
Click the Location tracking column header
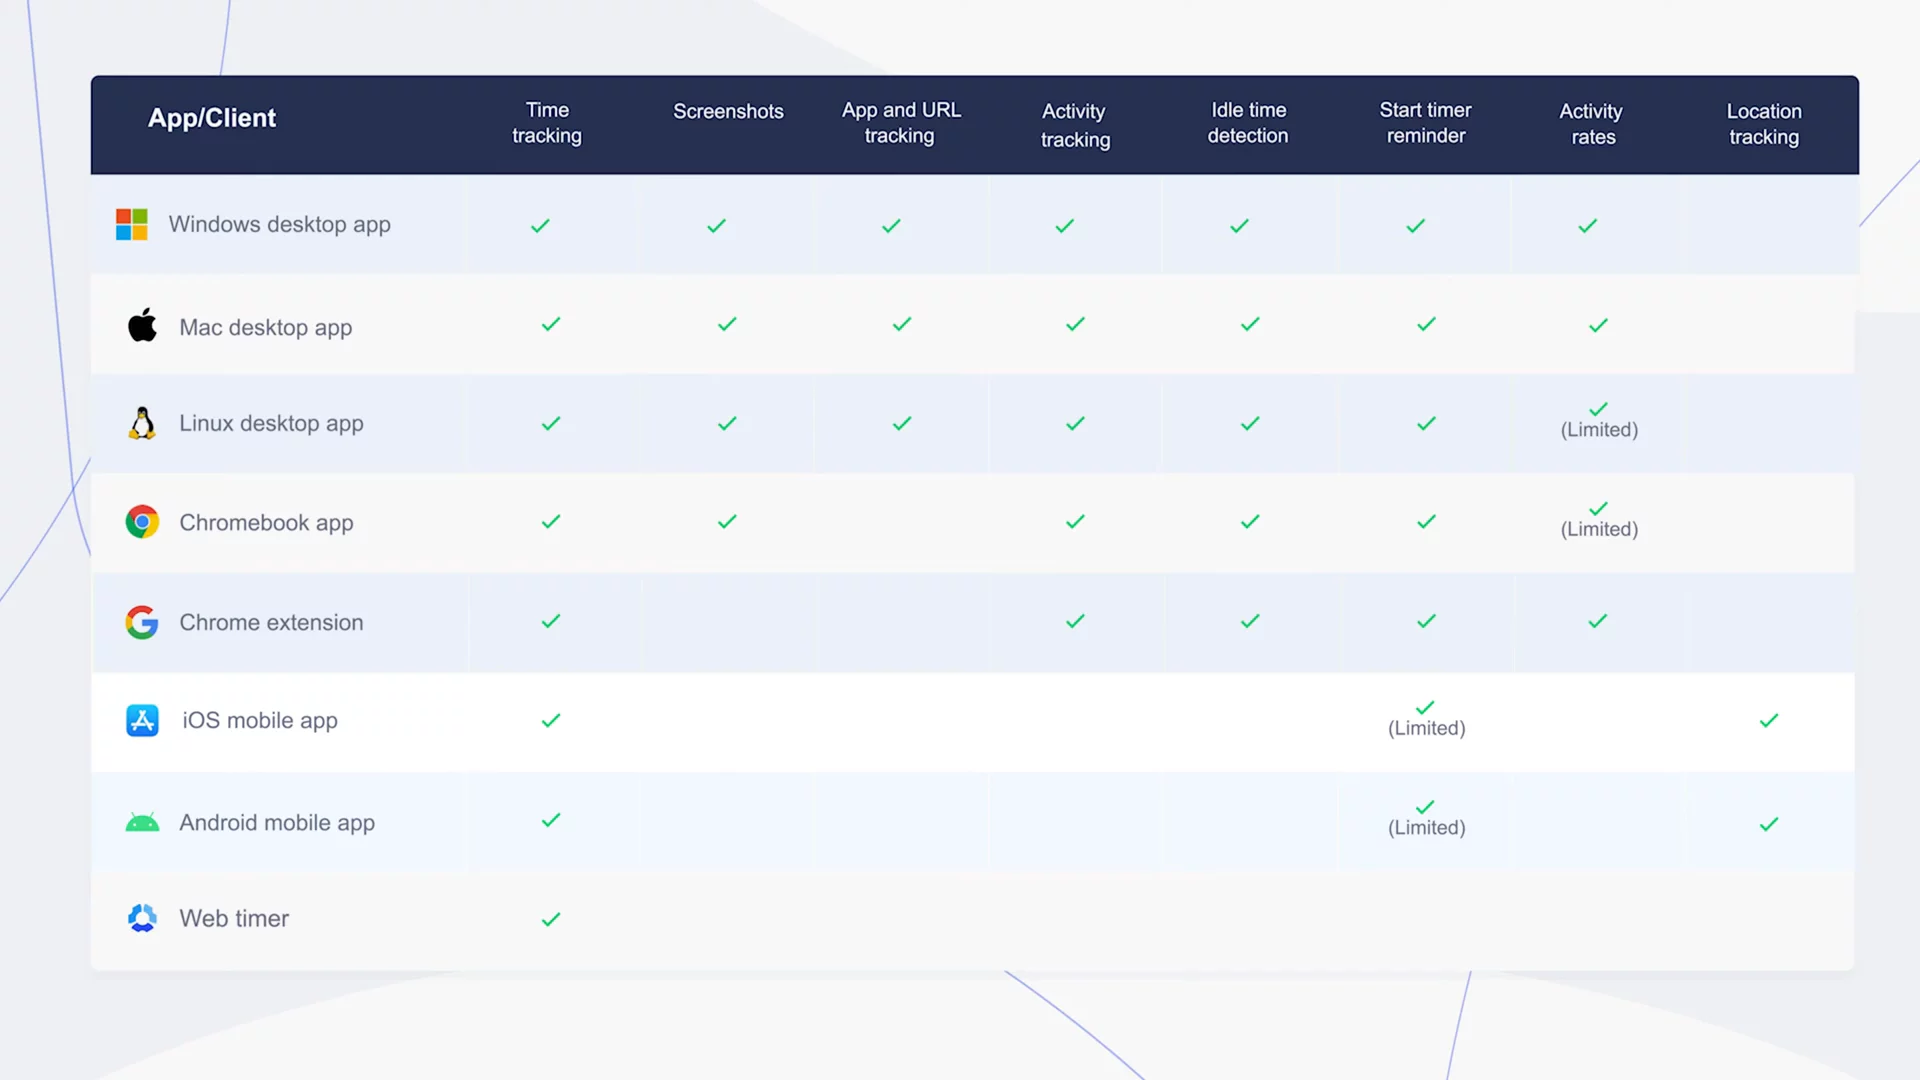pyautogui.click(x=1764, y=124)
